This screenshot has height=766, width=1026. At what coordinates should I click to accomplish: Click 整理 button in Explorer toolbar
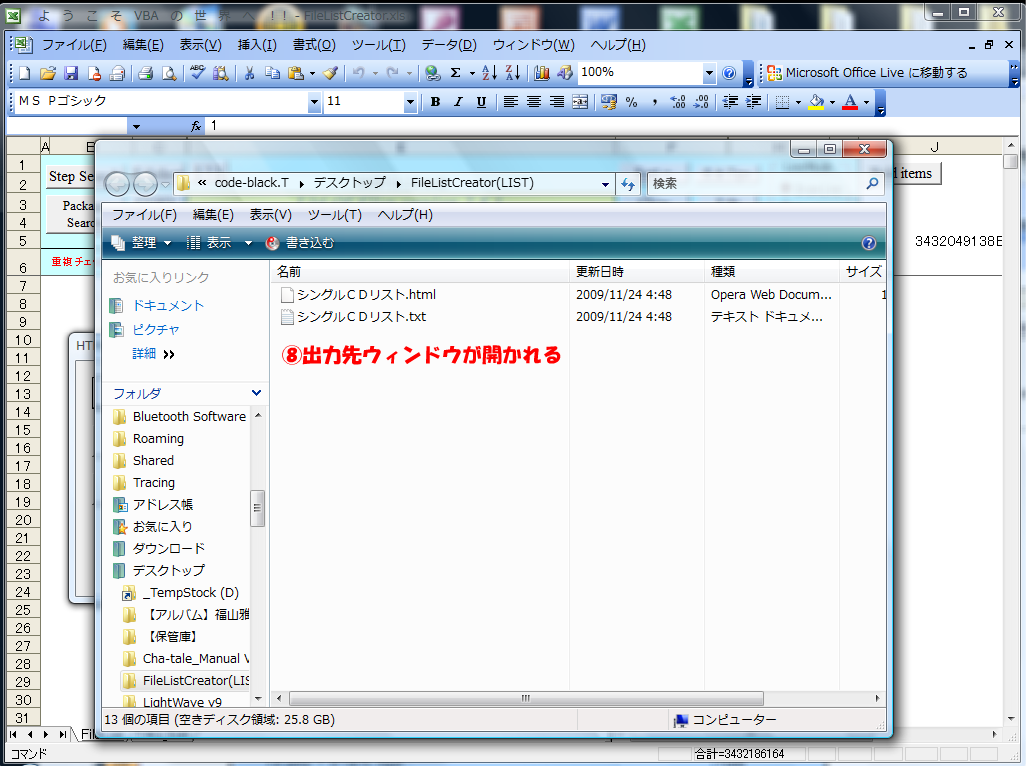point(141,243)
